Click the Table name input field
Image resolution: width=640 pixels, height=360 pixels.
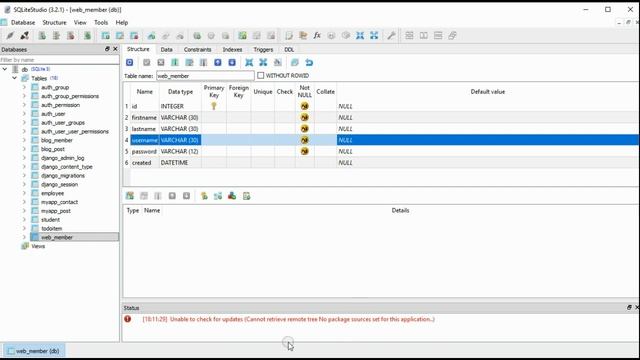205,76
